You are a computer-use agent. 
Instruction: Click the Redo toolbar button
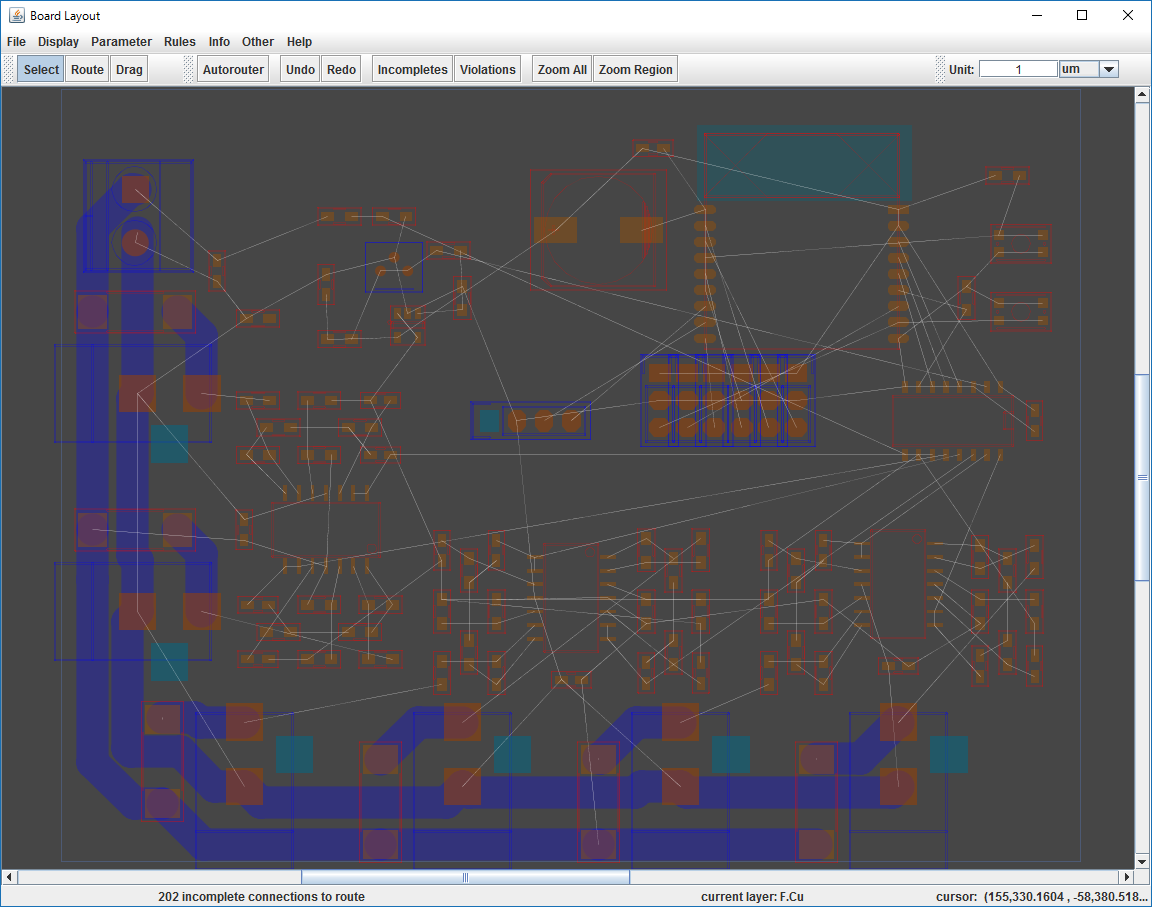click(x=341, y=69)
